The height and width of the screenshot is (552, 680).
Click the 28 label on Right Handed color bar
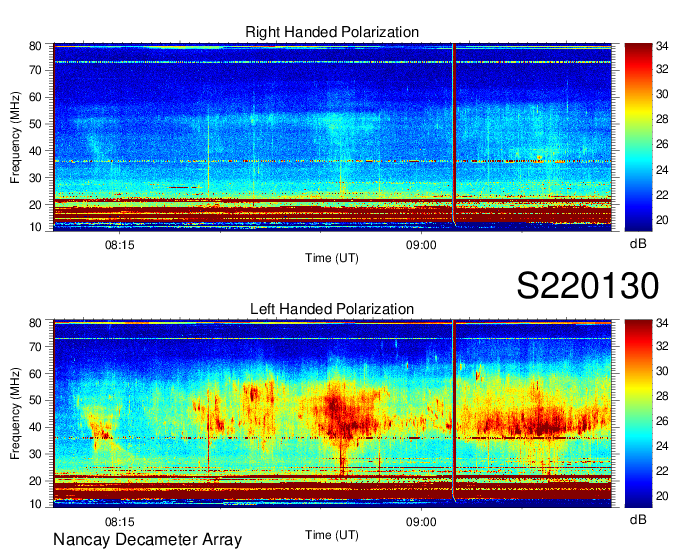click(x=662, y=119)
